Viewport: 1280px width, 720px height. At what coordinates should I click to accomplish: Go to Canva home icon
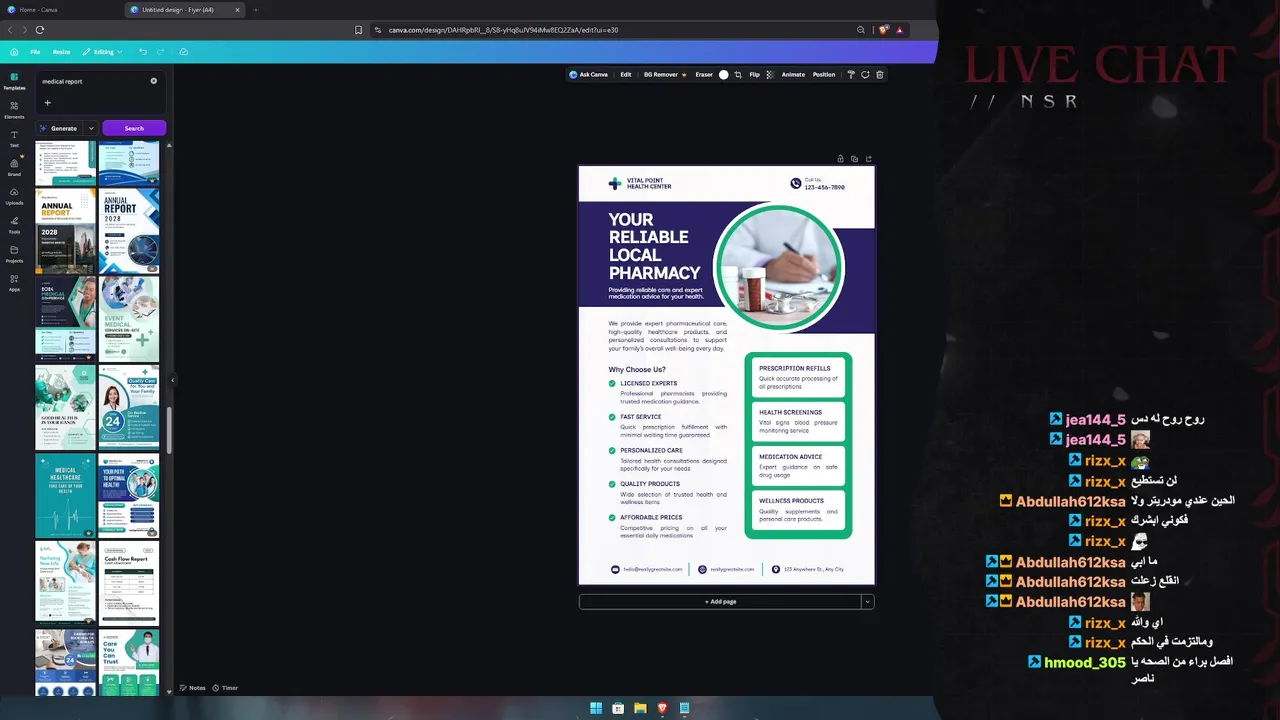pyautogui.click(x=14, y=52)
